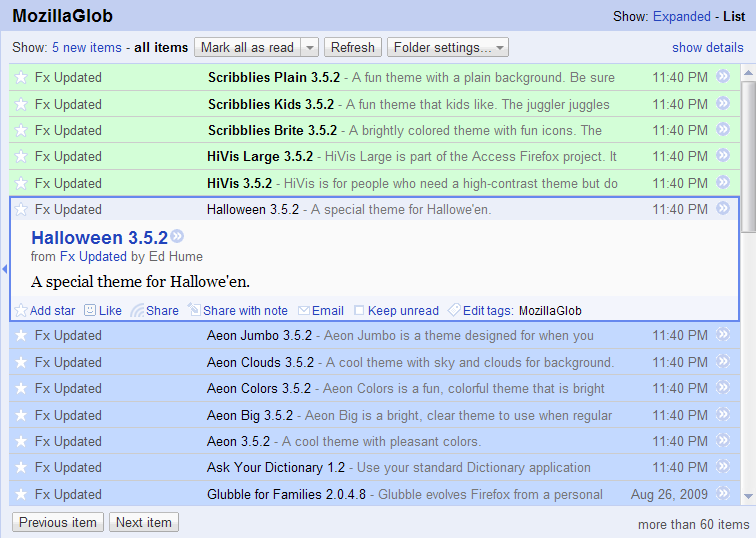Click arrow icon beside large Halloween 3.5.2 title

click(x=177, y=236)
